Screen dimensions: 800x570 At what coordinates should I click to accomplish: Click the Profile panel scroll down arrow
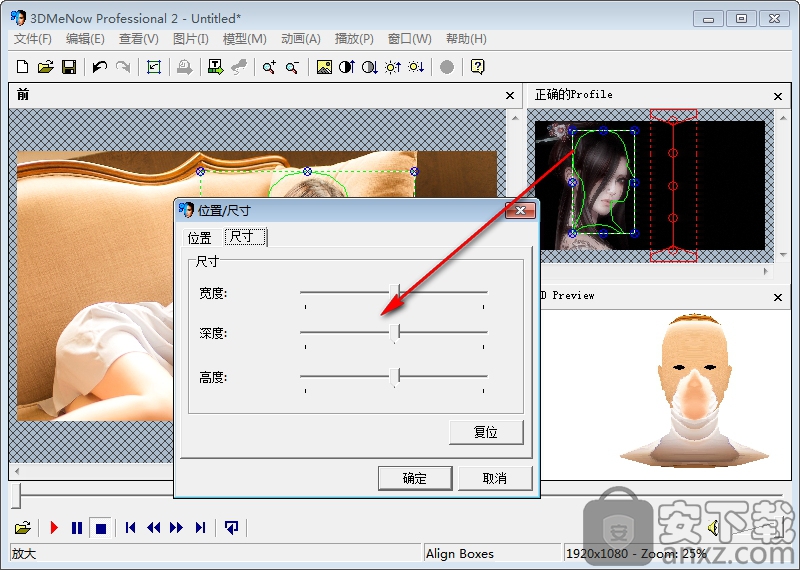[783, 255]
